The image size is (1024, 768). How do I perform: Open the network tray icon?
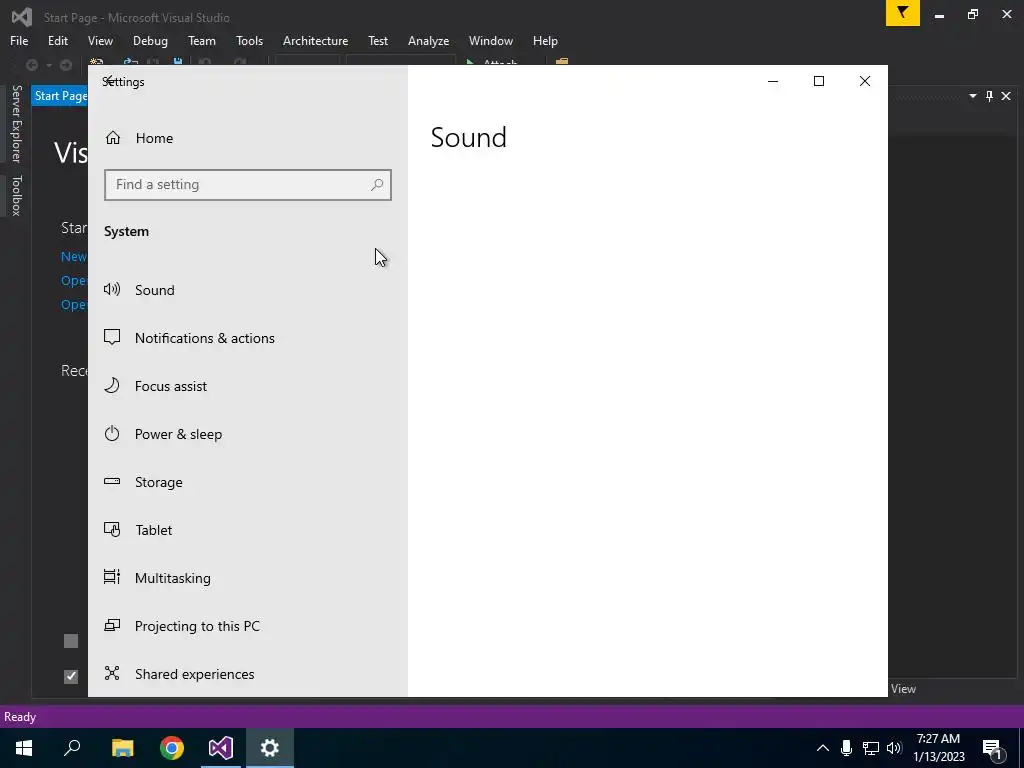871,748
